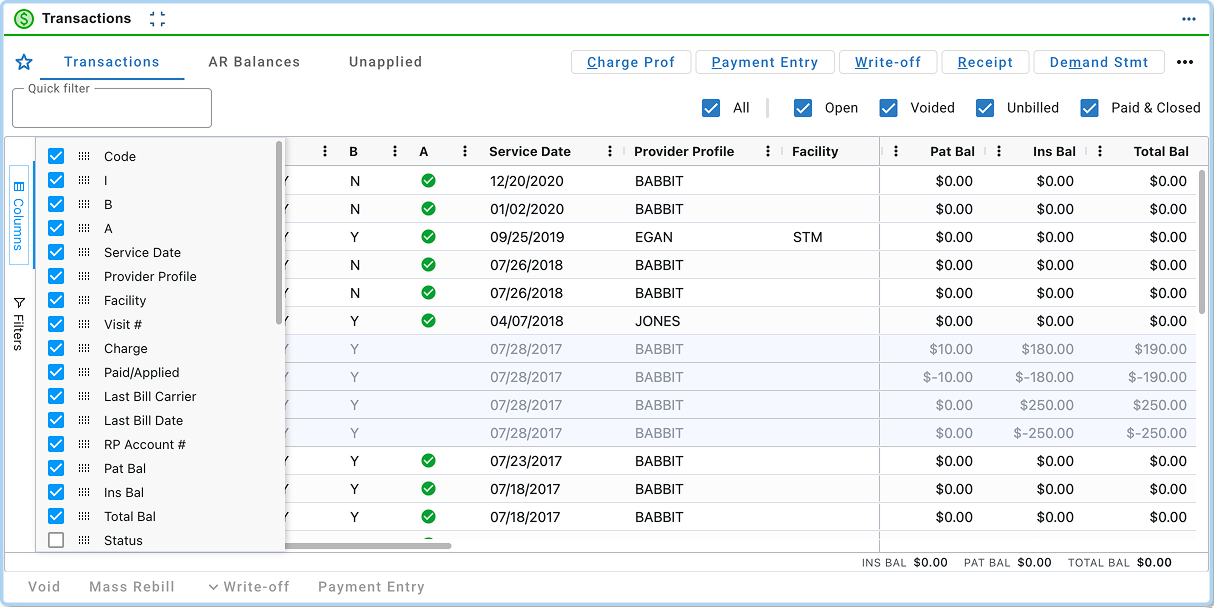Viewport: 1214px width, 608px height.
Task: Toggle the Unbilled filter checkbox
Action: coord(985,108)
